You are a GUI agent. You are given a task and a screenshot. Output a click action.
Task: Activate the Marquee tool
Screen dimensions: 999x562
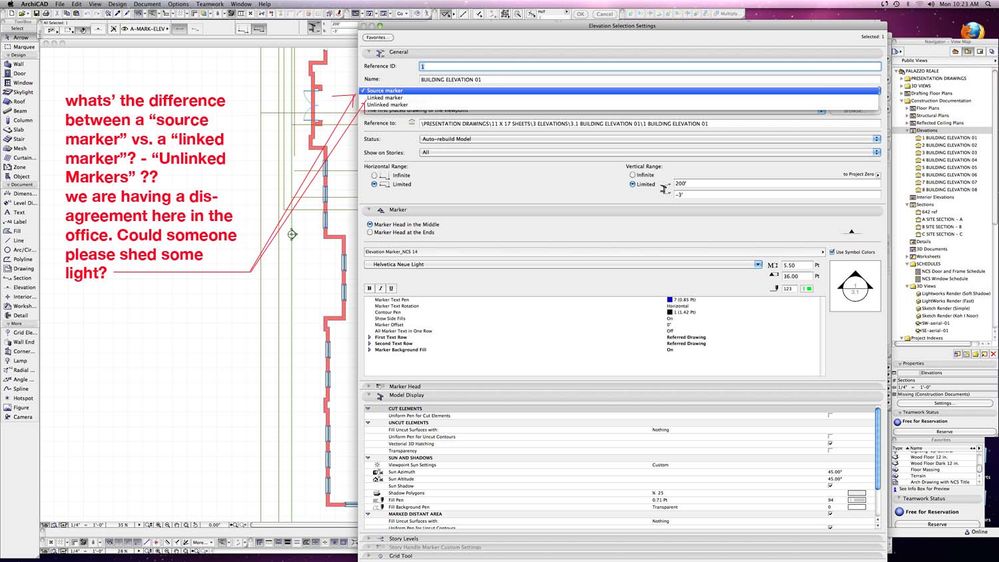point(20,45)
